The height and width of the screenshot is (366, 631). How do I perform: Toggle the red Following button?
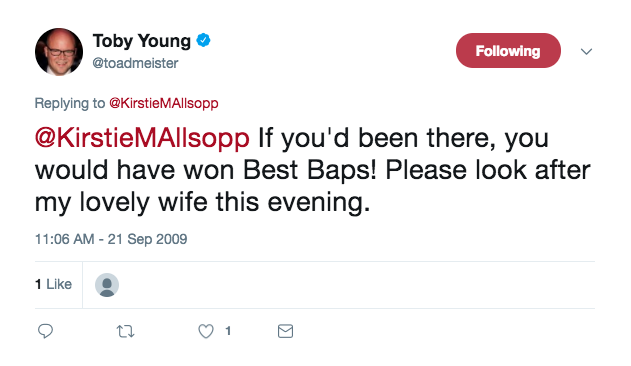[508, 51]
